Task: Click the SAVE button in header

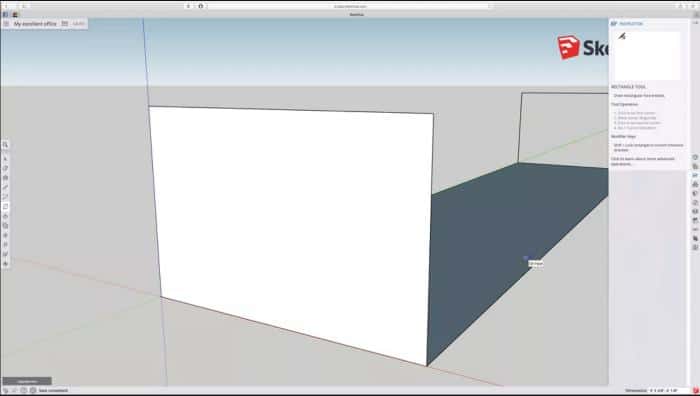Action: point(79,24)
